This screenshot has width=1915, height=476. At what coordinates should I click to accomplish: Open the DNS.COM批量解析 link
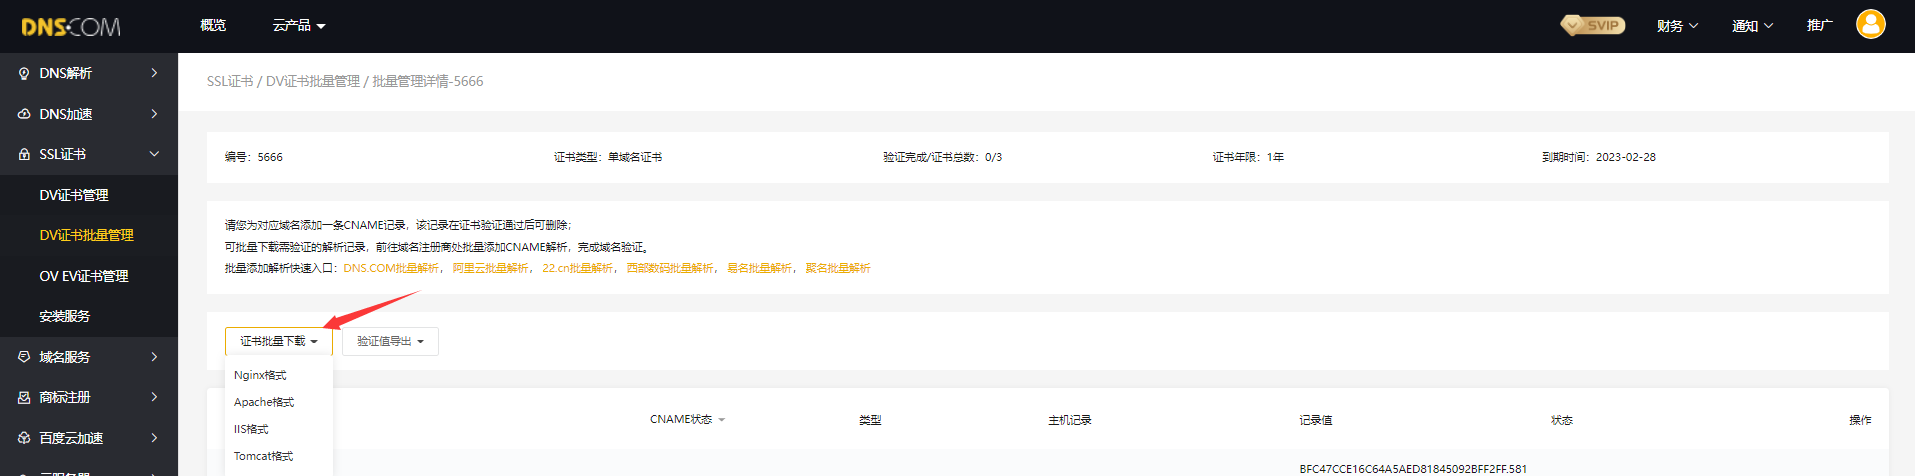391,268
